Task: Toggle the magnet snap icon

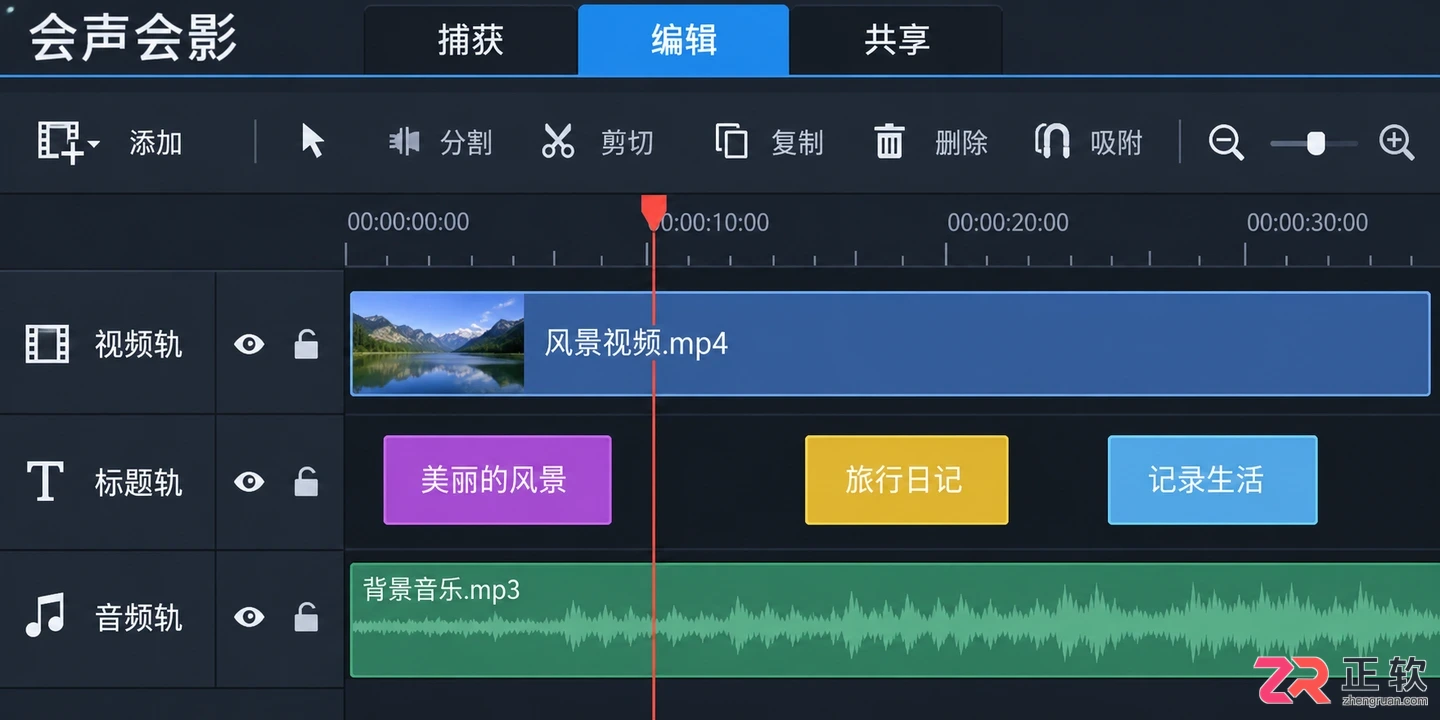Action: pos(1052,141)
